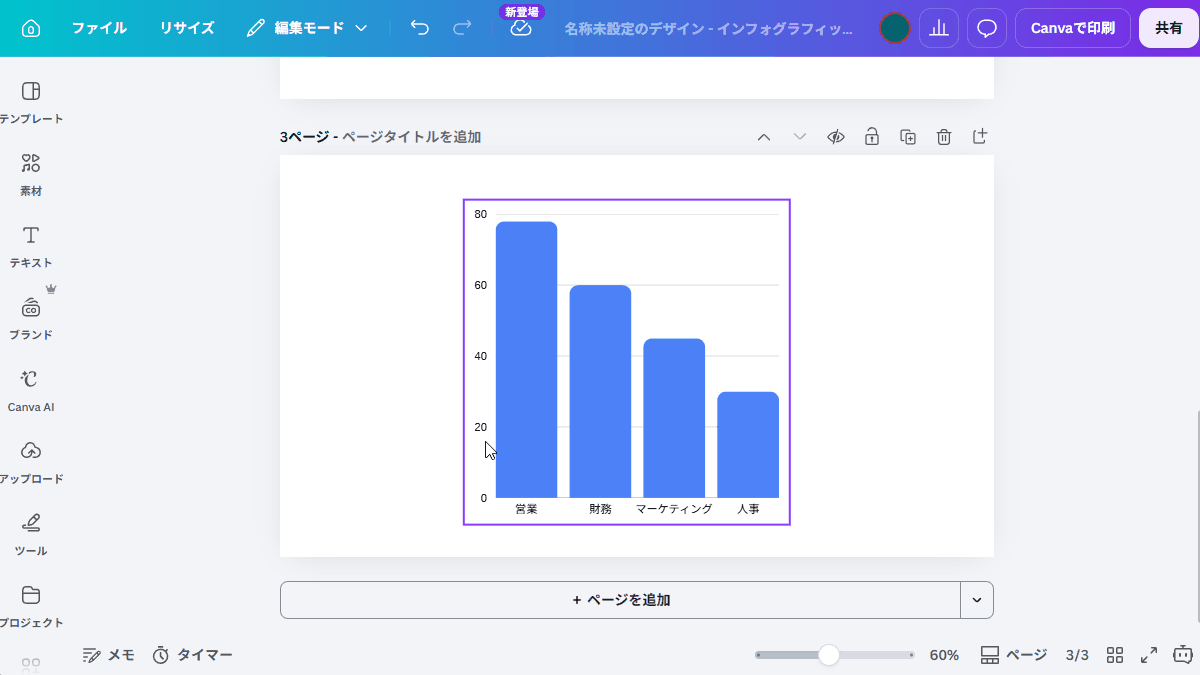
Task: Toggle page 3 visibility eye icon
Action: 836,137
